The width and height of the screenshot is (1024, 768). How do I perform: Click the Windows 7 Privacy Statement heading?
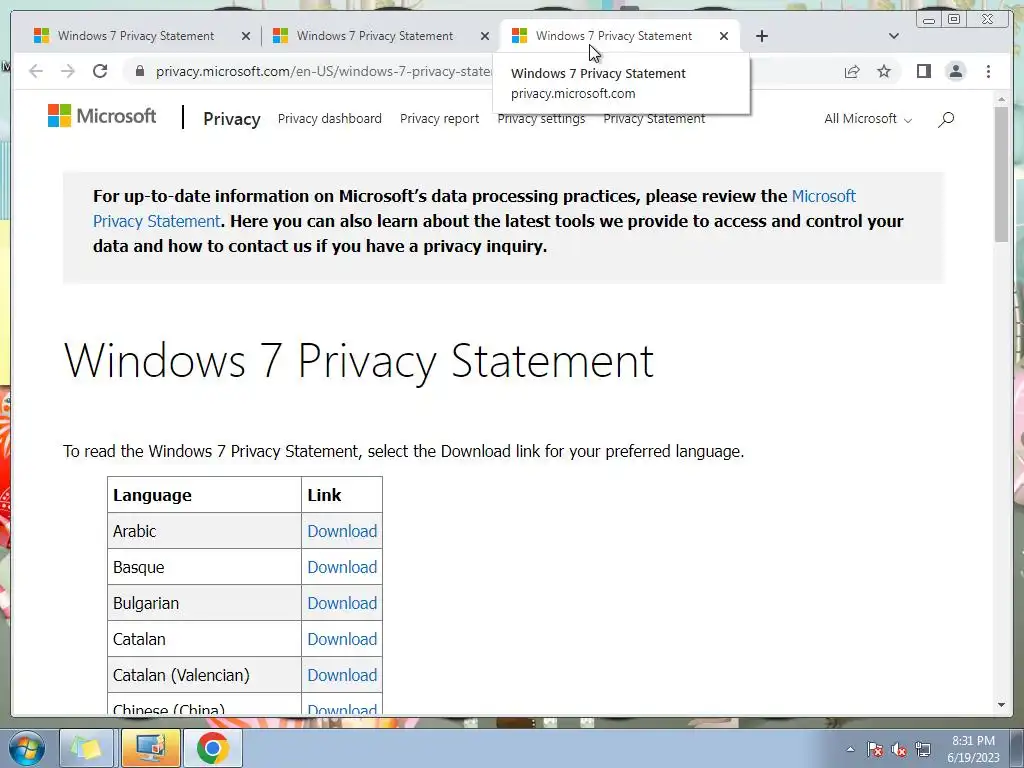click(359, 360)
